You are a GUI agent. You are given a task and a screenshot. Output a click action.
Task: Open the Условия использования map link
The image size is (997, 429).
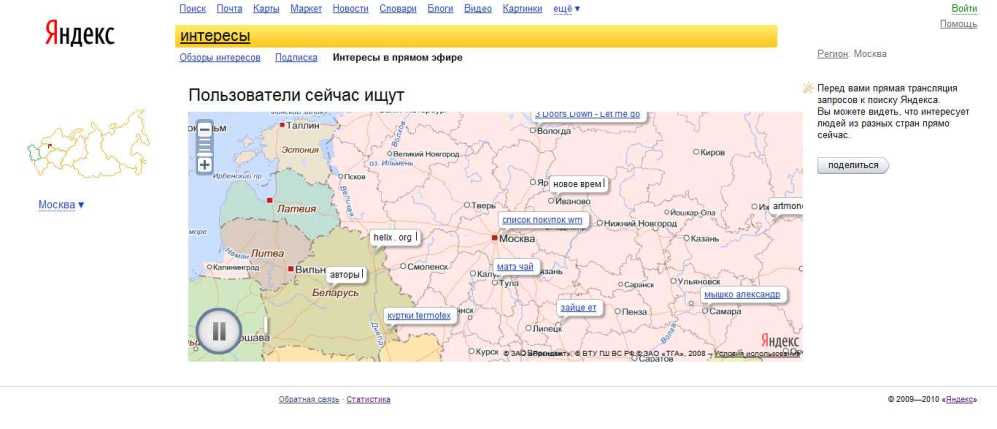(757, 353)
